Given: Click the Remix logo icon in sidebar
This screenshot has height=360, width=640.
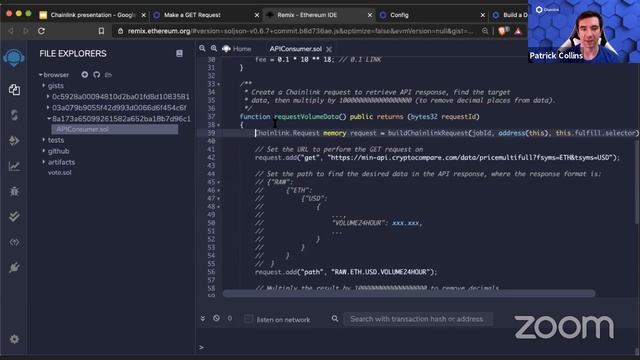Looking at the screenshot, I should coord(13,58).
